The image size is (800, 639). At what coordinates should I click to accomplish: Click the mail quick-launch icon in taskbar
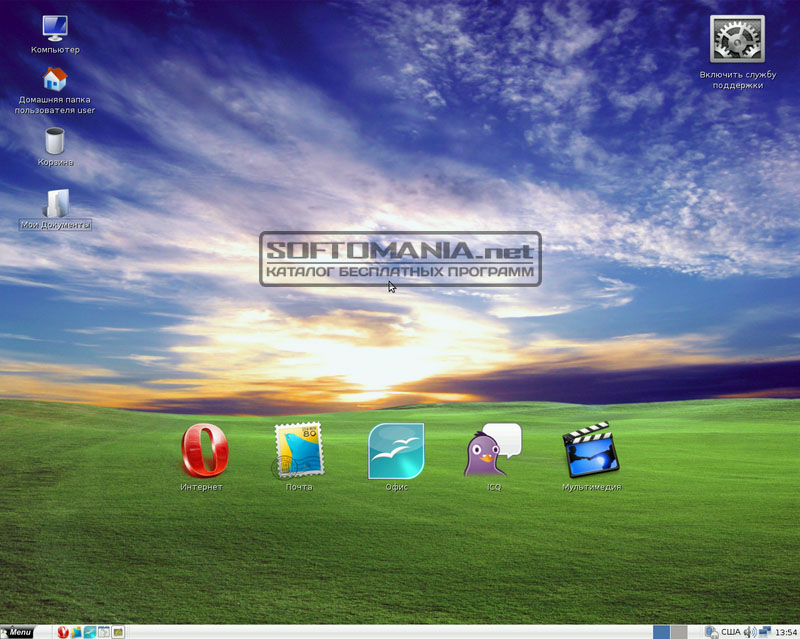tap(77, 632)
